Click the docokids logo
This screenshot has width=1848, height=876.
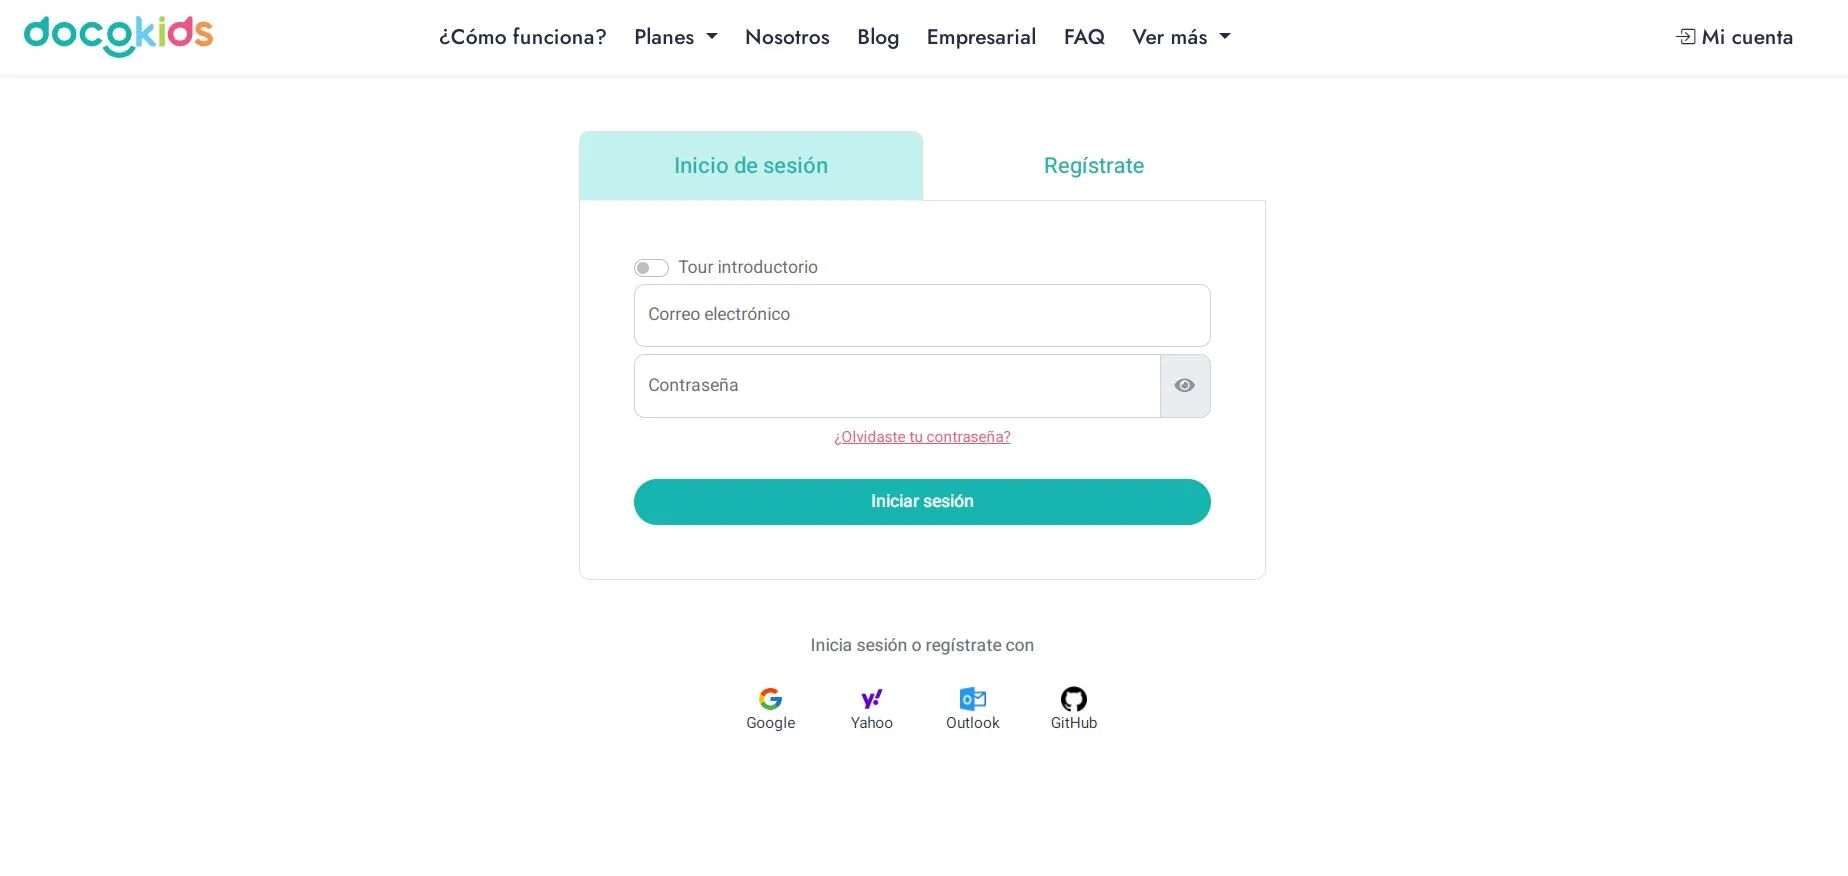tap(118, 36)
